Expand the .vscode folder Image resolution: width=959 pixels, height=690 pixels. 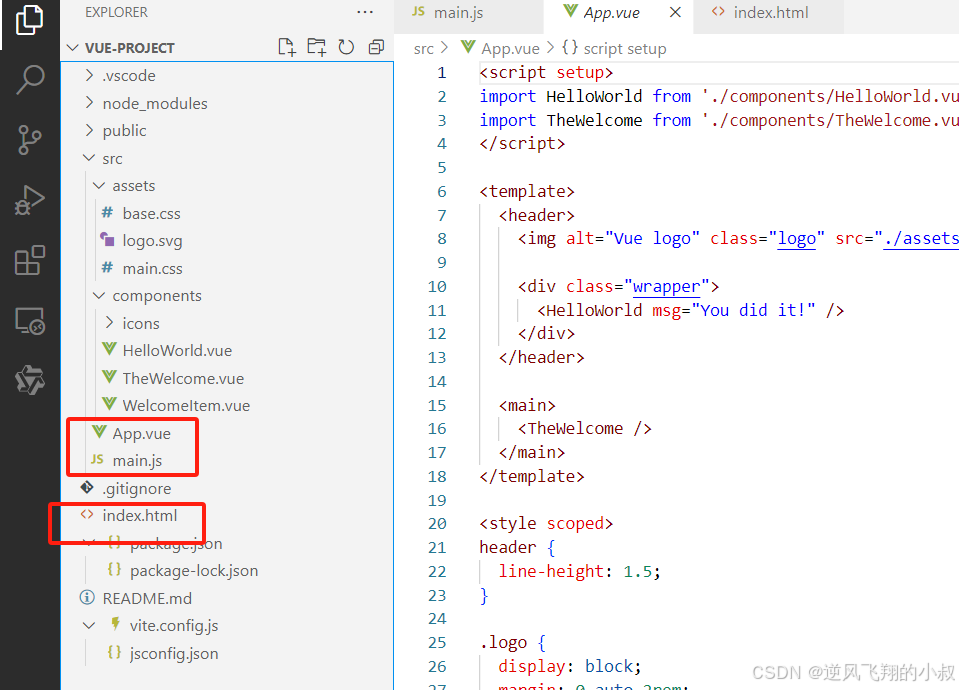click(x=89, y=75)
